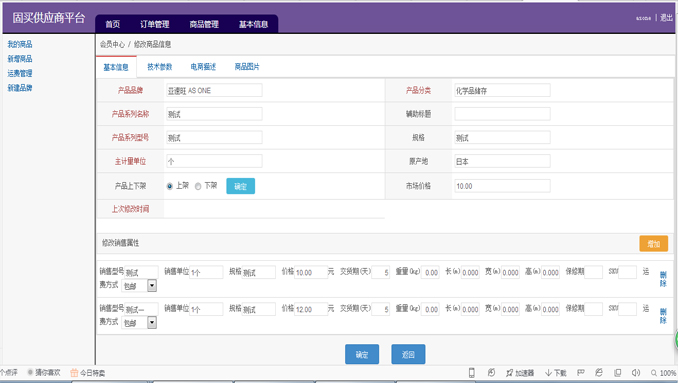Select the 下架 radio button
This screenshot has width=678, height=383.
[198, 186]
